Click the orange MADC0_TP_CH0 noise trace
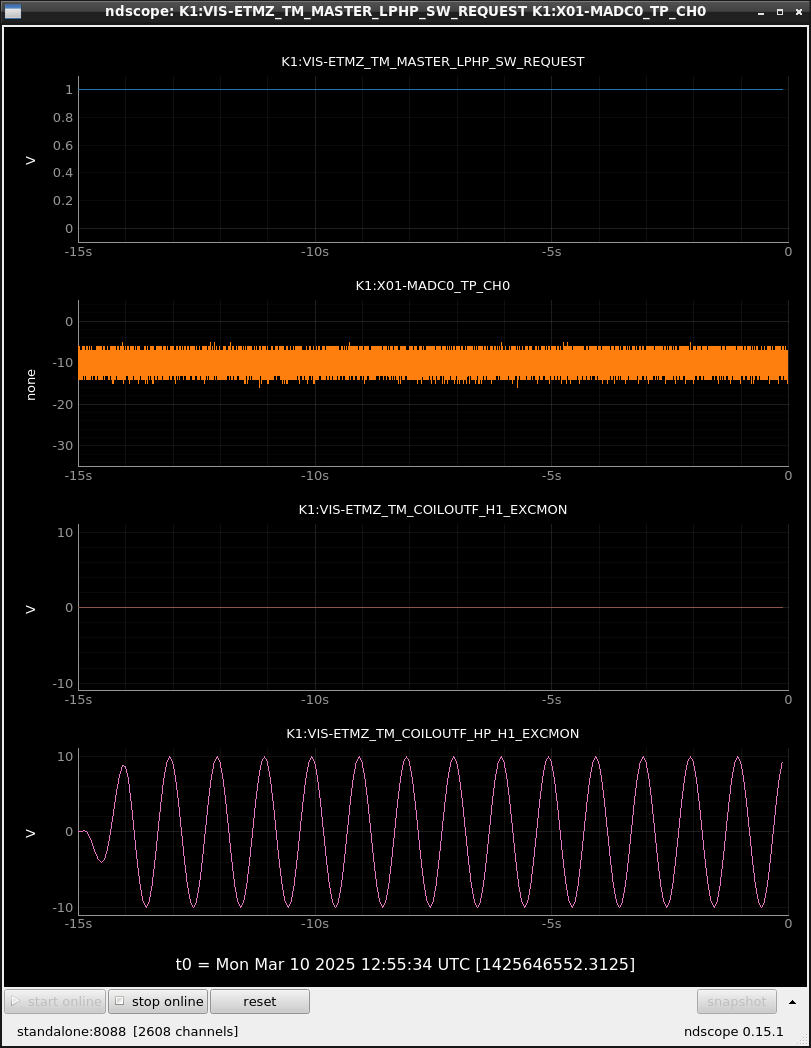Image resolution: width=811 pixels, height=1048 pixels. 433,364
